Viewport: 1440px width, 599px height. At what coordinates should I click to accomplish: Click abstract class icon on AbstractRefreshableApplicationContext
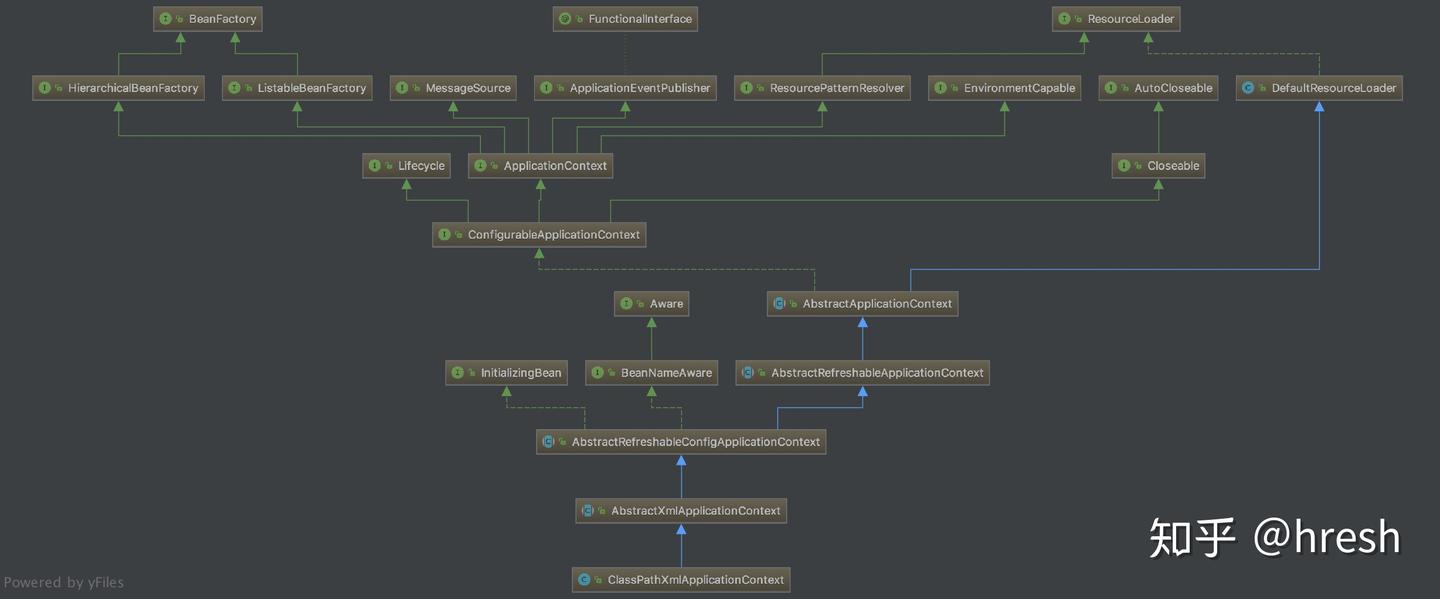click(748, 373)
